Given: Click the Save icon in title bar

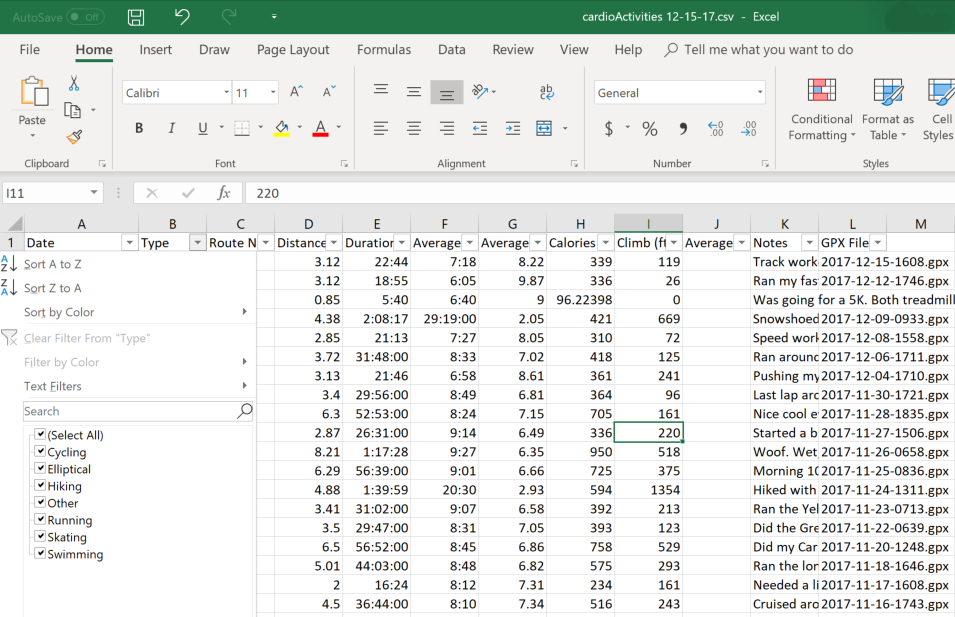Looking at the screenshot, I should tap(136, 17).
